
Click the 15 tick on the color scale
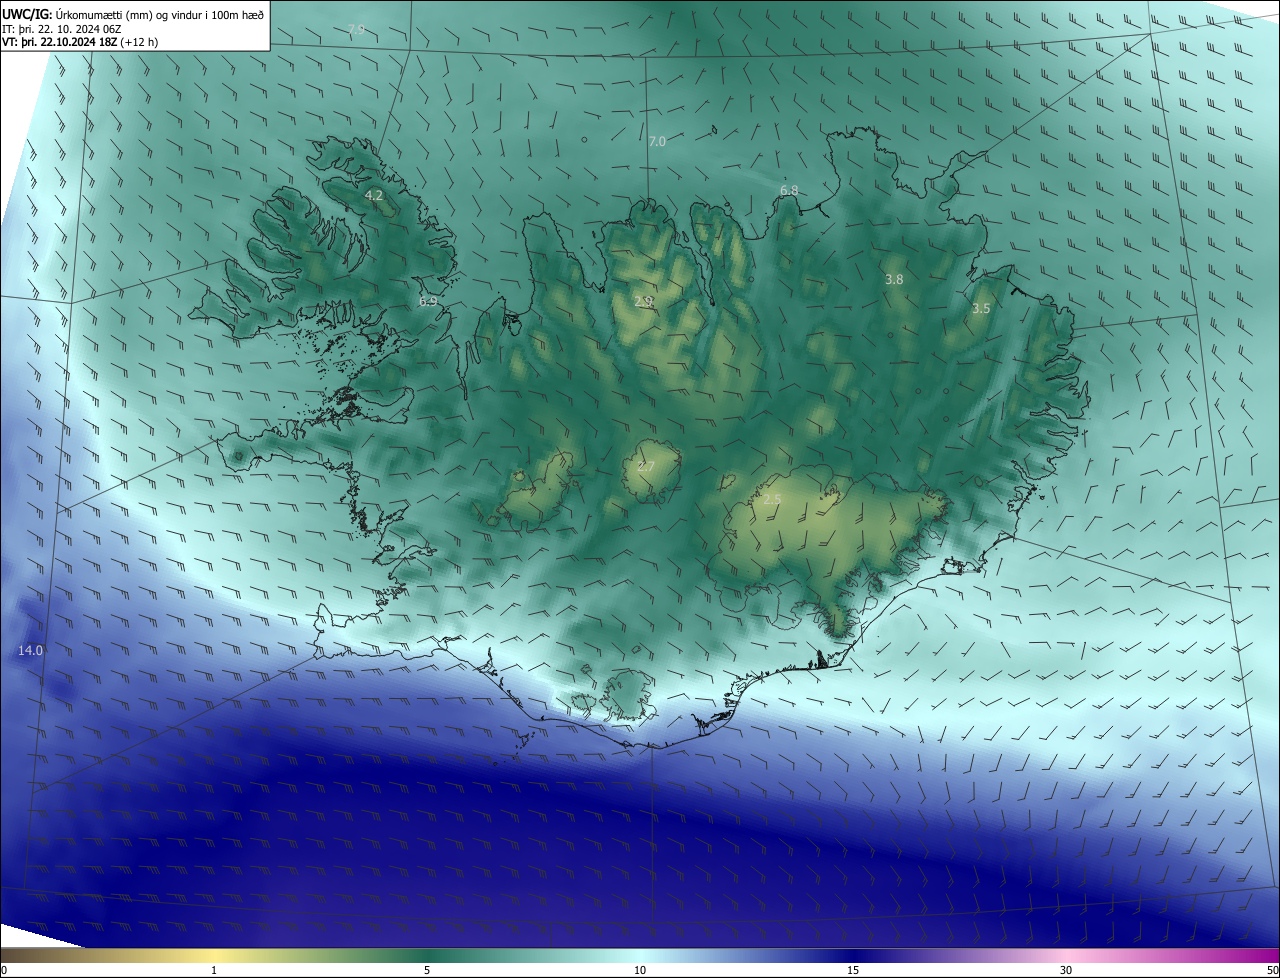[853, 970]
